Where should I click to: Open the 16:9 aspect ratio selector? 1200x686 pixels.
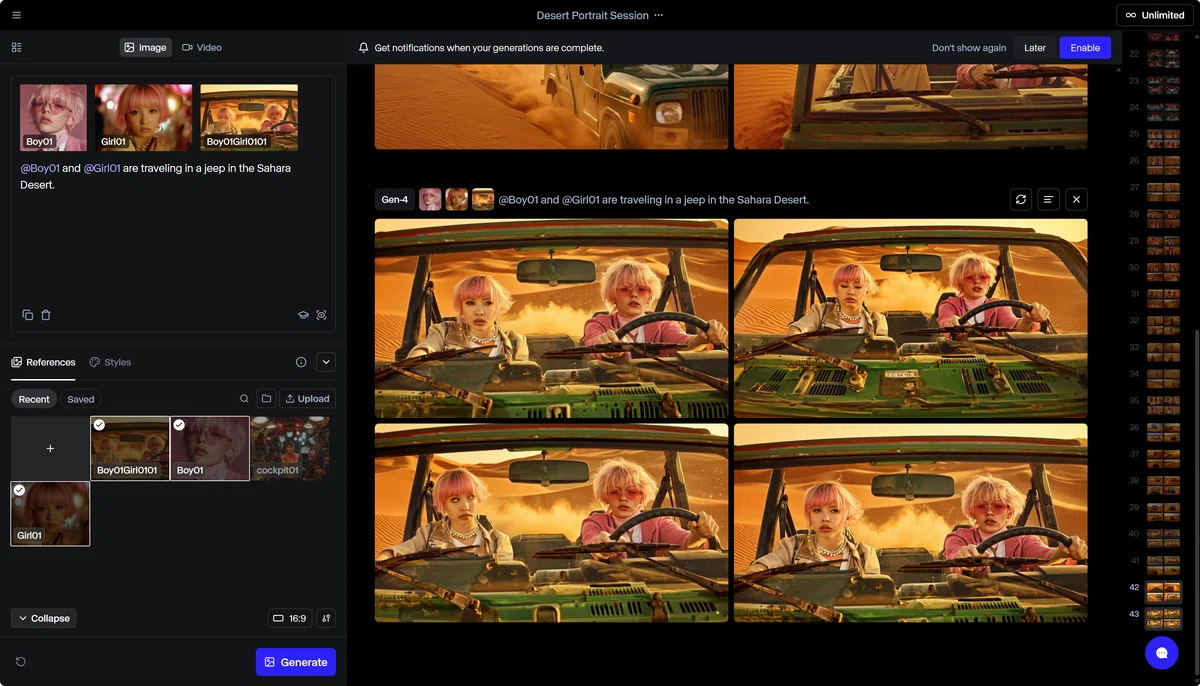(x=290, y=618)
